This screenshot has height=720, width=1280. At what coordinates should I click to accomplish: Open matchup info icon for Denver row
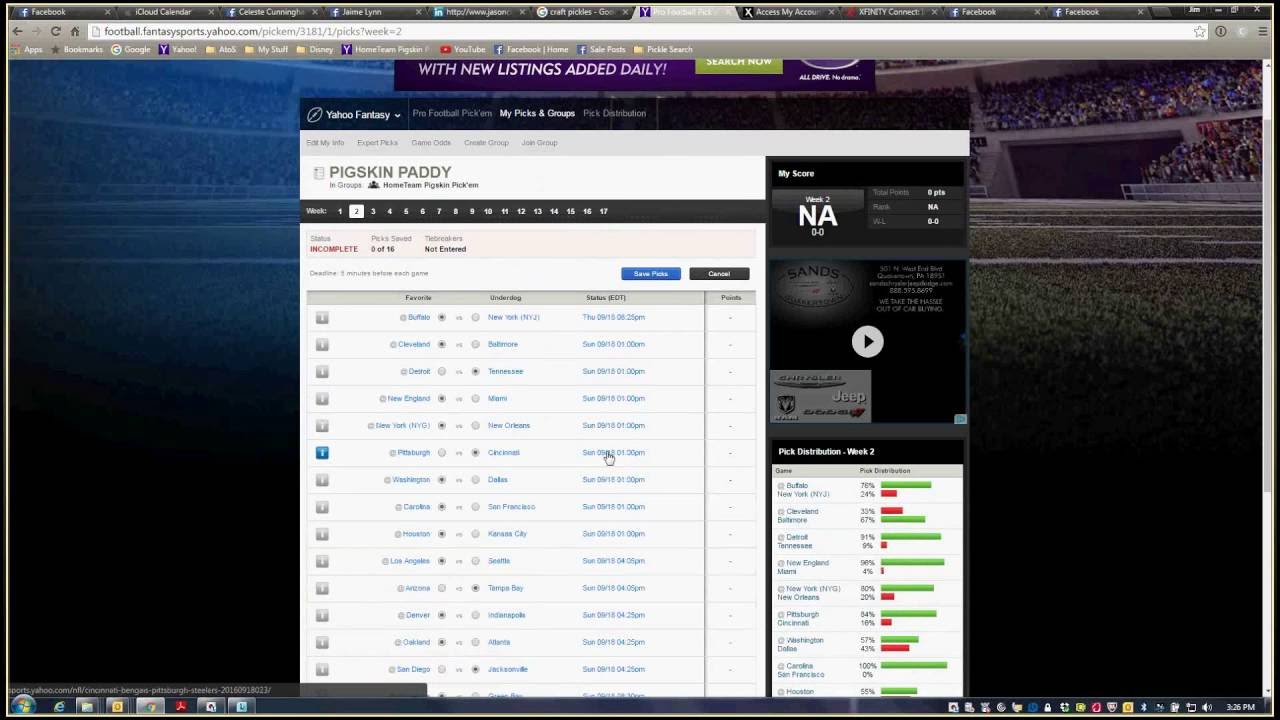[x=322, y=615]
